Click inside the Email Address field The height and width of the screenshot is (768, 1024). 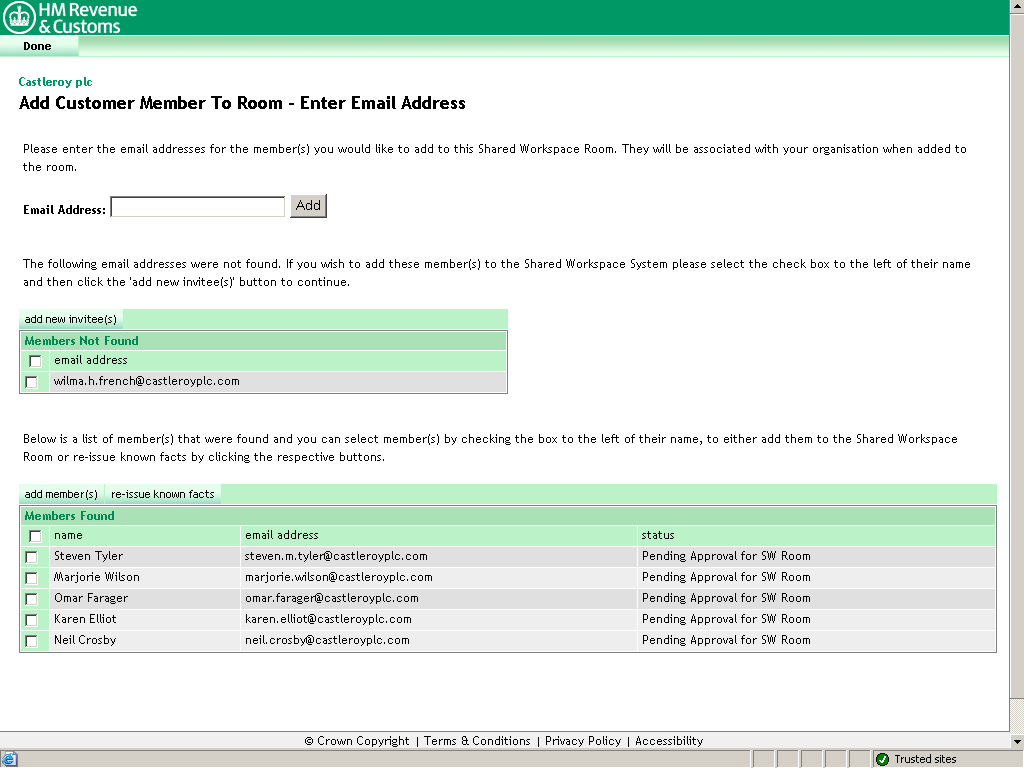tap(196, 206)
